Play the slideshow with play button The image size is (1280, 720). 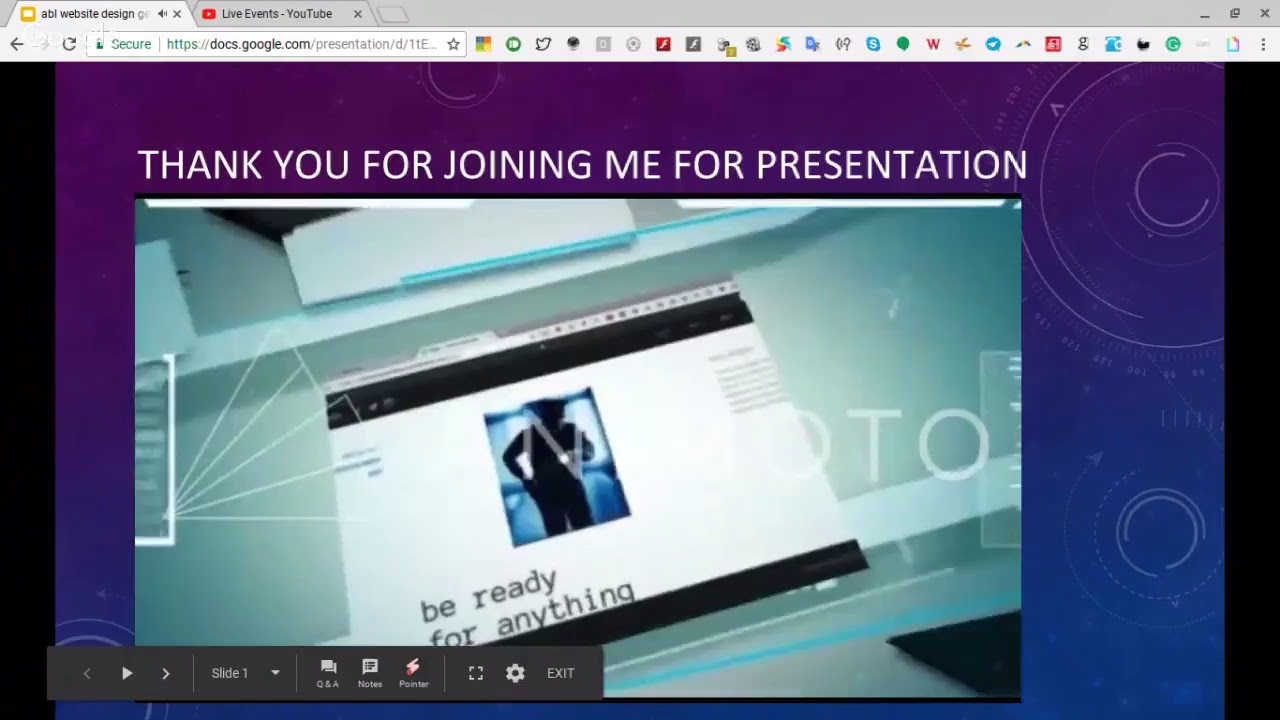pyautogui.click(x=127, y=673)
